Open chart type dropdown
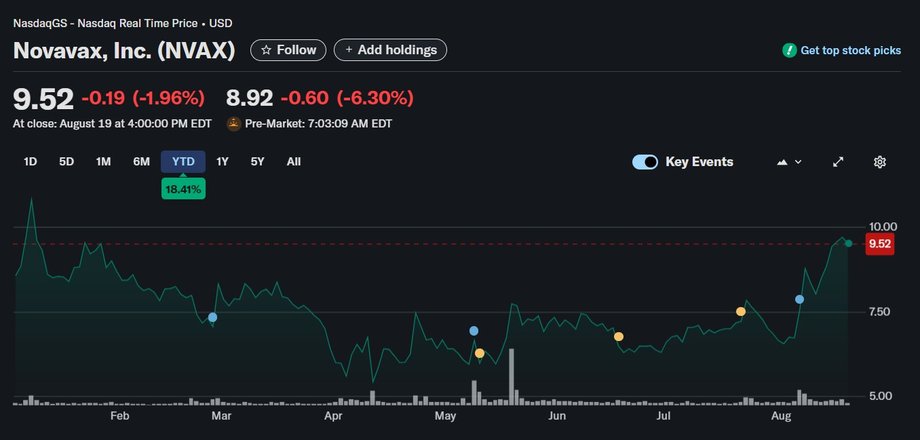 (789, 163)
